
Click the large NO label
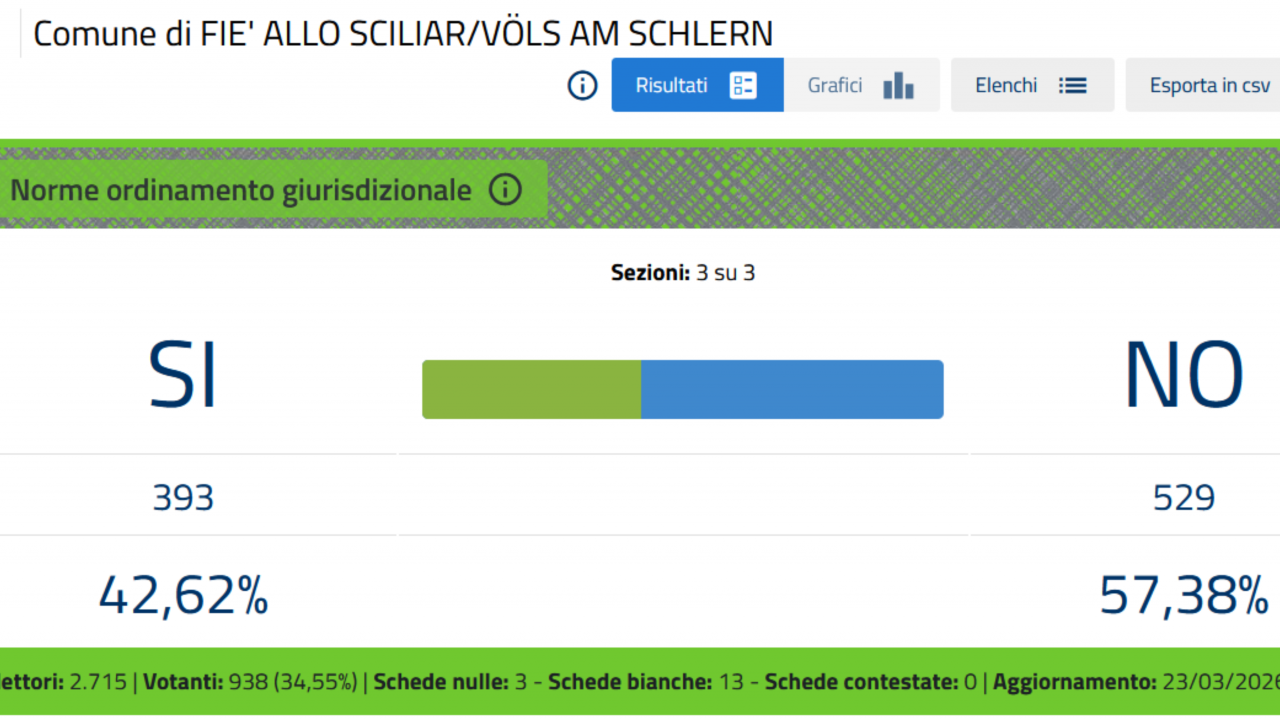tap(1183, 376)
